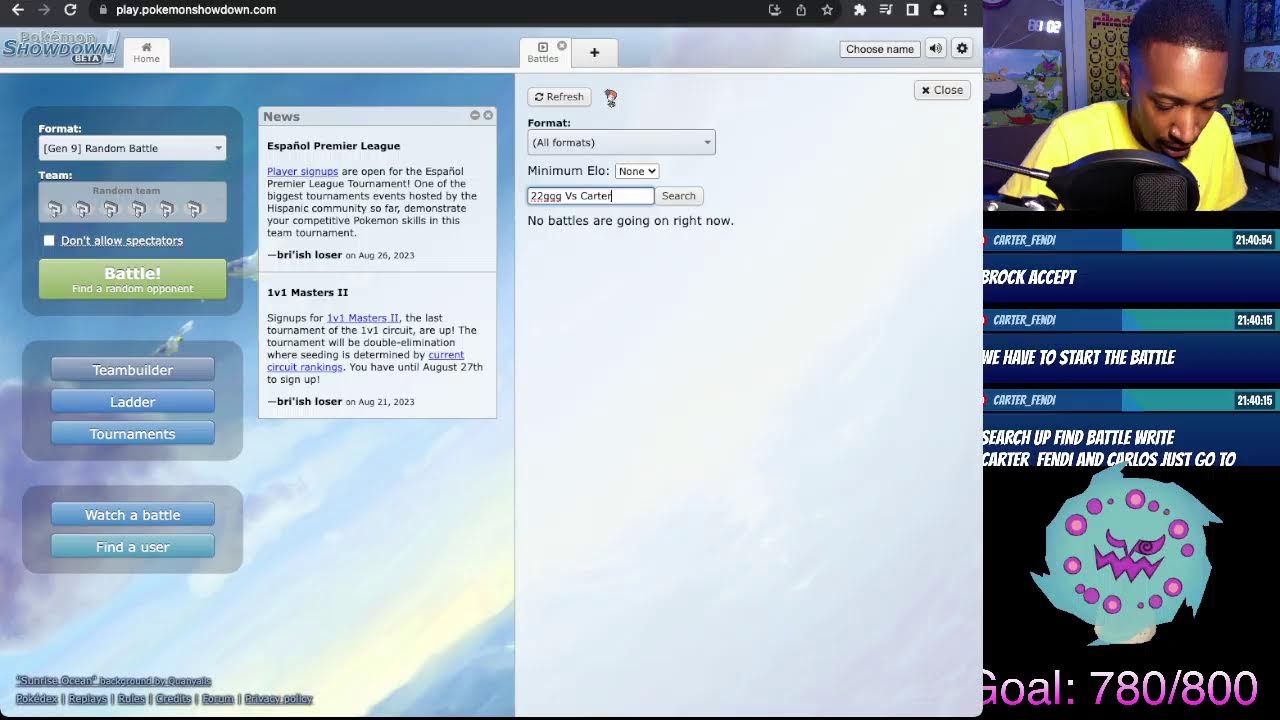Switch to the Home tab
Image resolution: width=1280 pixels, height=720 pixels.
click(x=146, y=53)
